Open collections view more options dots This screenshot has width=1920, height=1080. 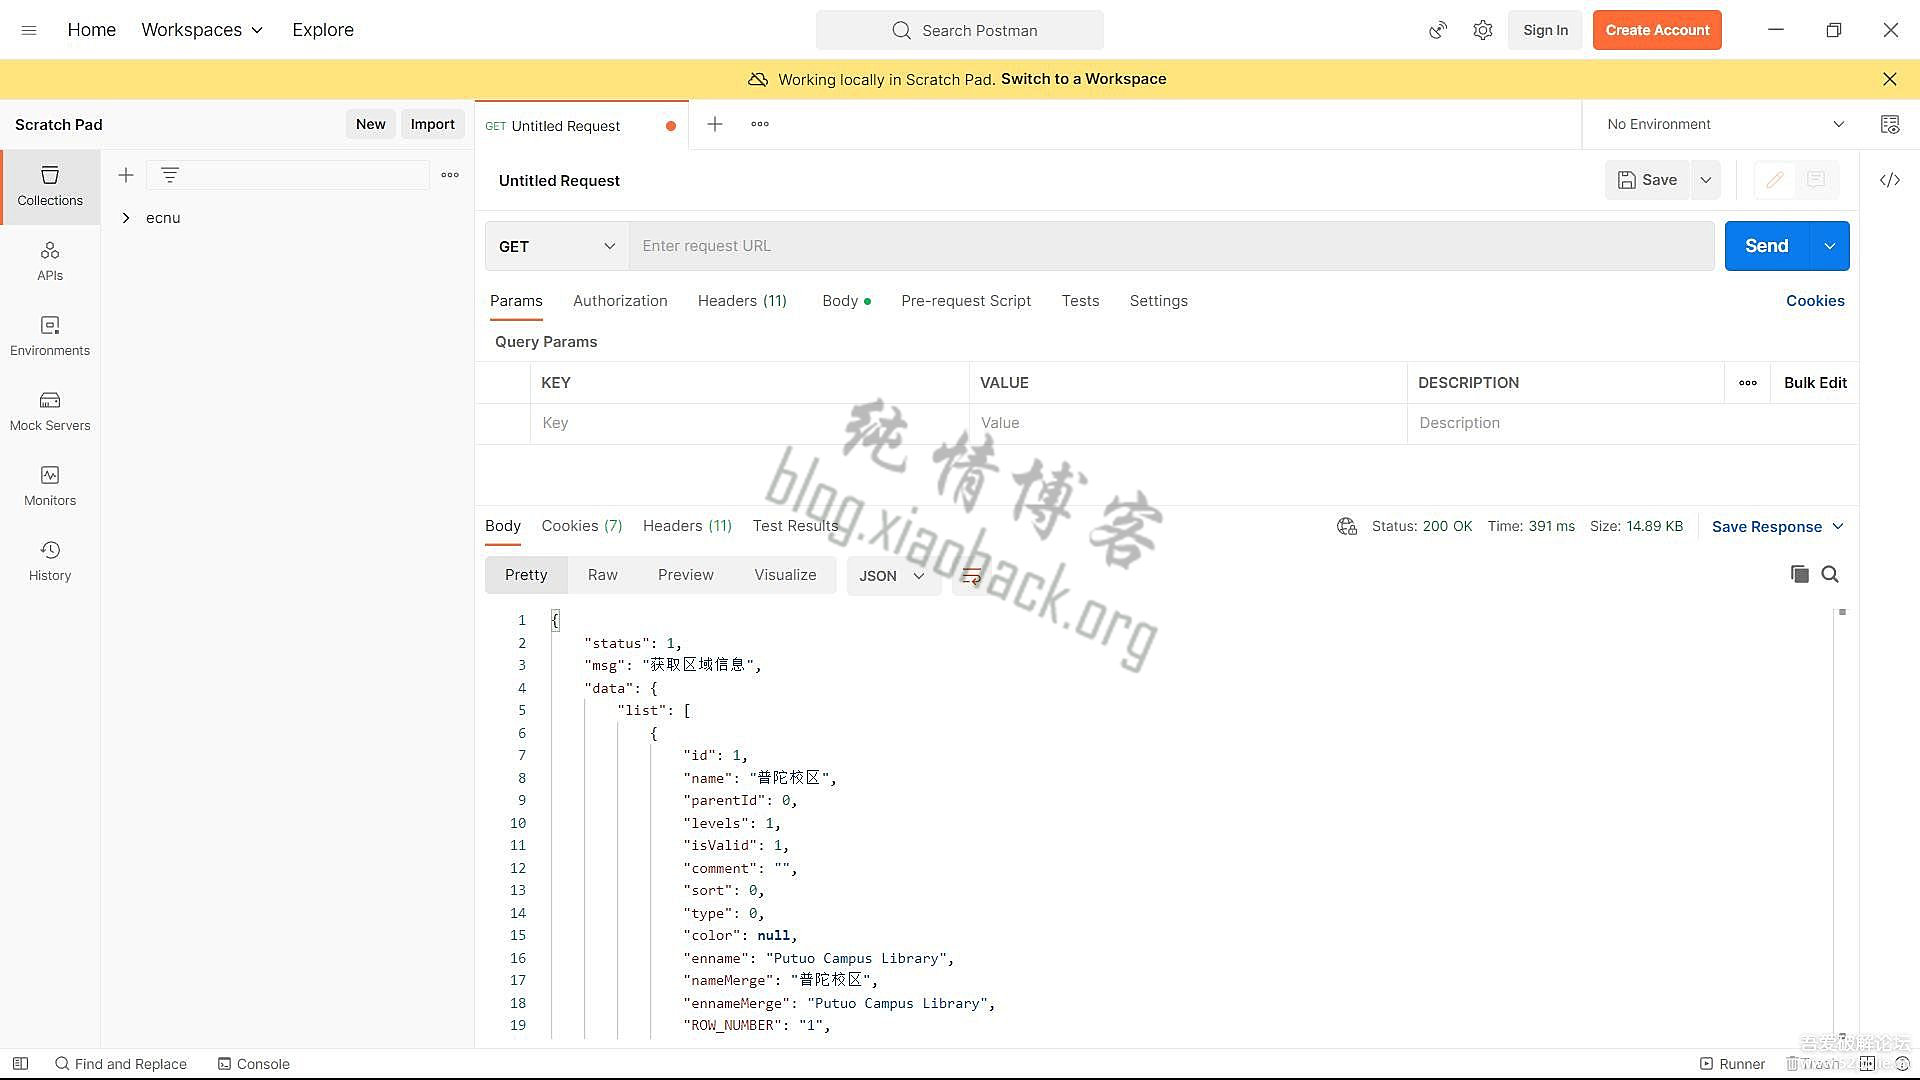click(450, 175)
